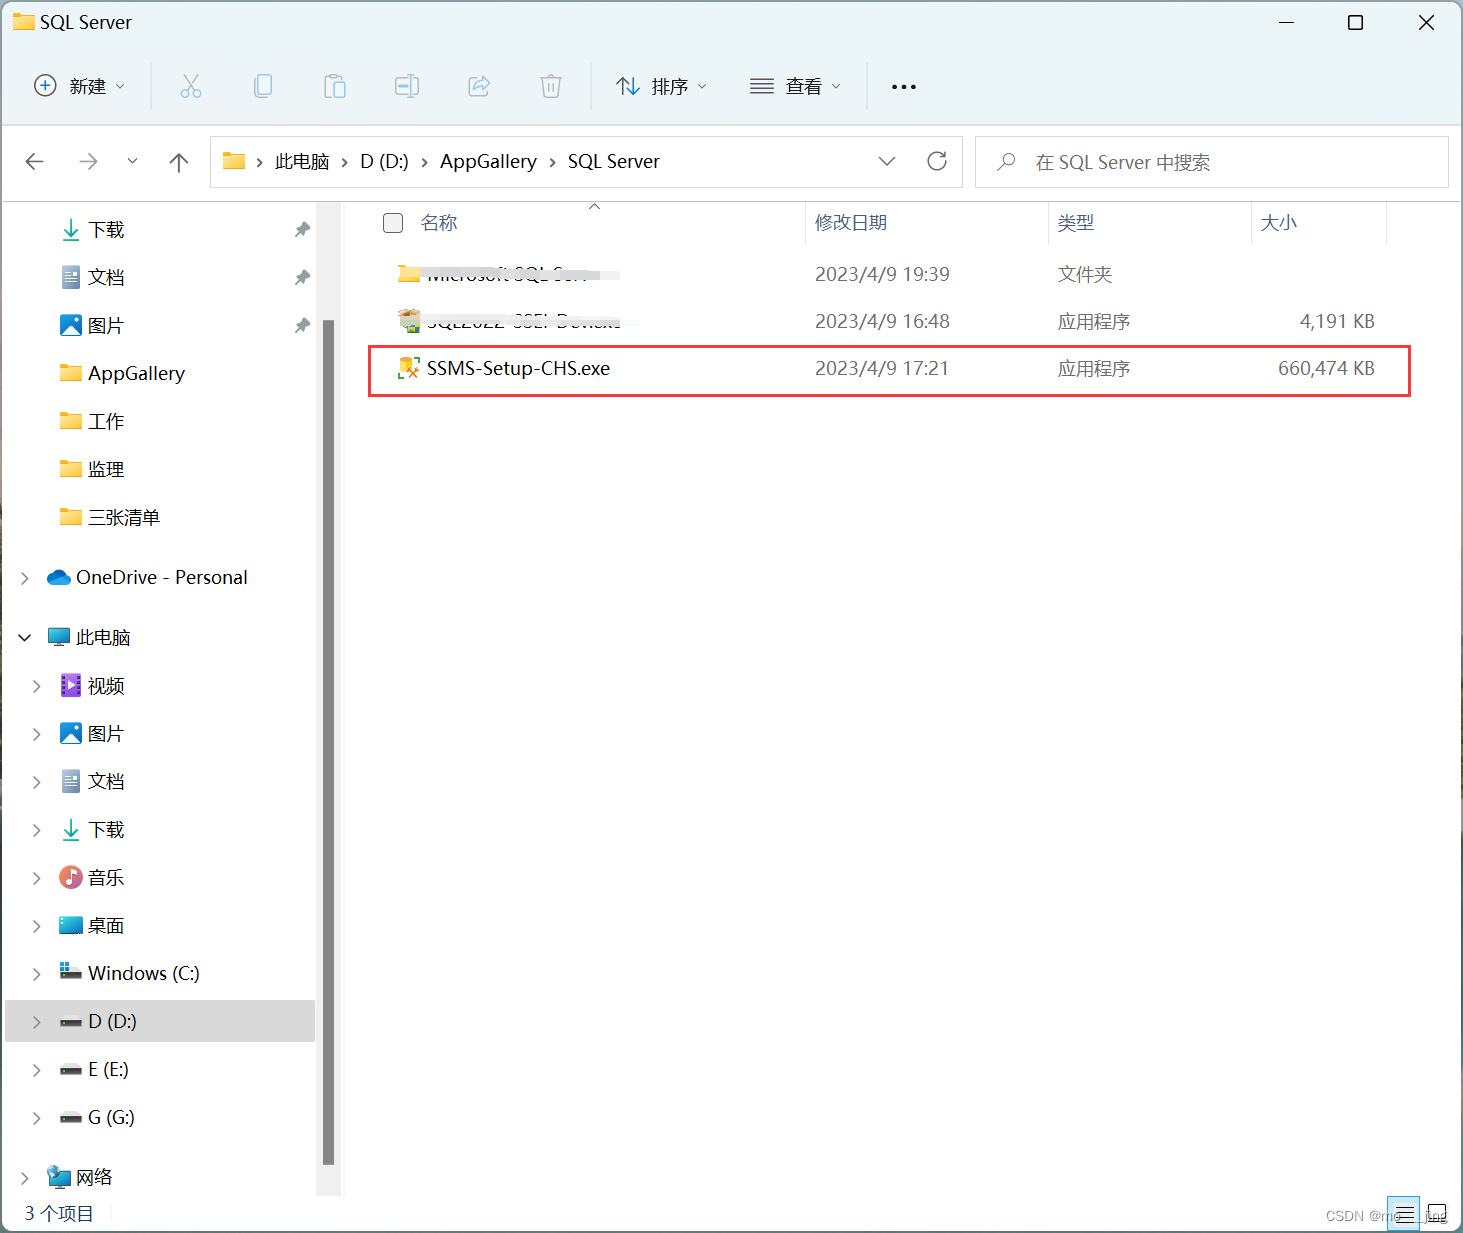This screenshot has width=1463, height=1233.
Task: Expand the D (D:) drive node
Action: [37, 1022]
